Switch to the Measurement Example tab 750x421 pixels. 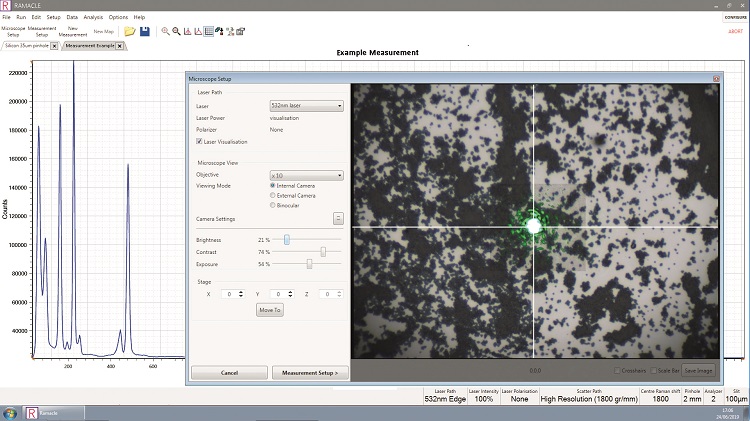(90, 46)
